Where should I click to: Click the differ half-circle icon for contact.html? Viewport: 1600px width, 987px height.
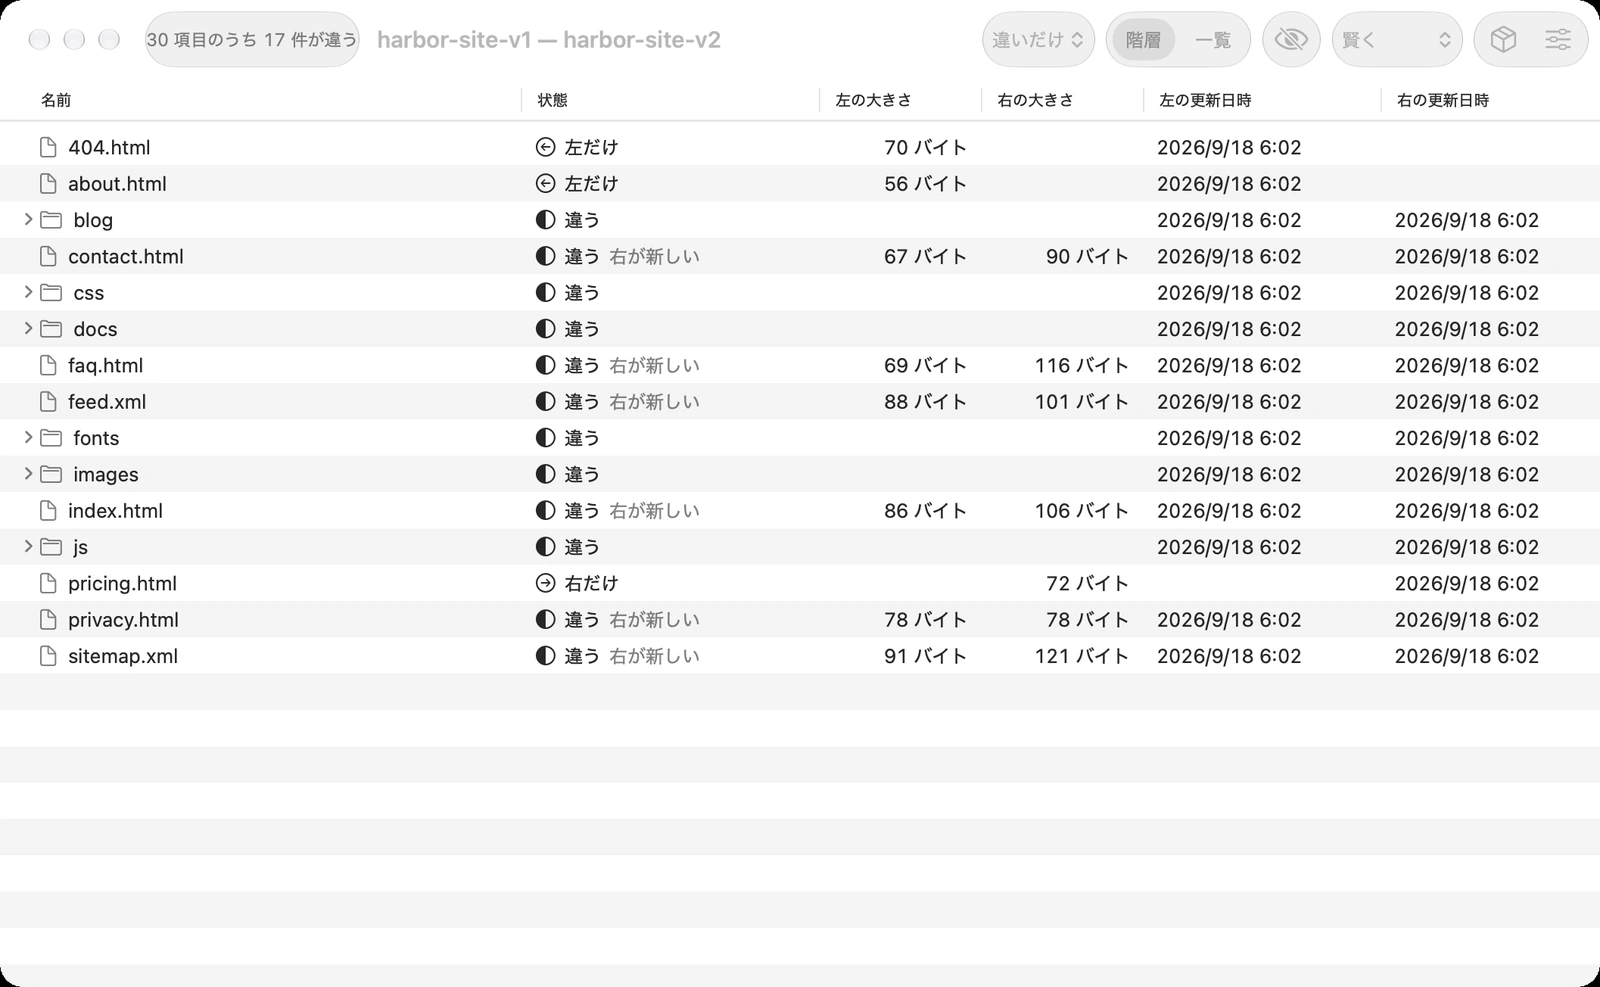(x=545, y=256)
